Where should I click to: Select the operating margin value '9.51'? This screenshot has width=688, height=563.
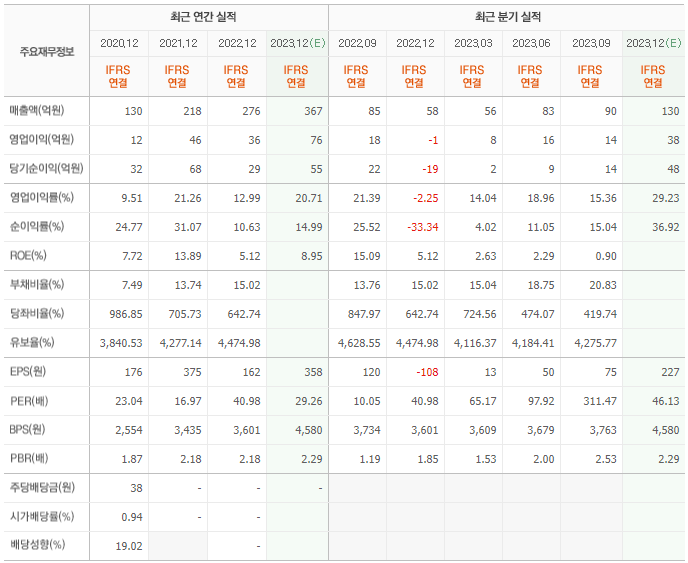click(x=132, y=198)
